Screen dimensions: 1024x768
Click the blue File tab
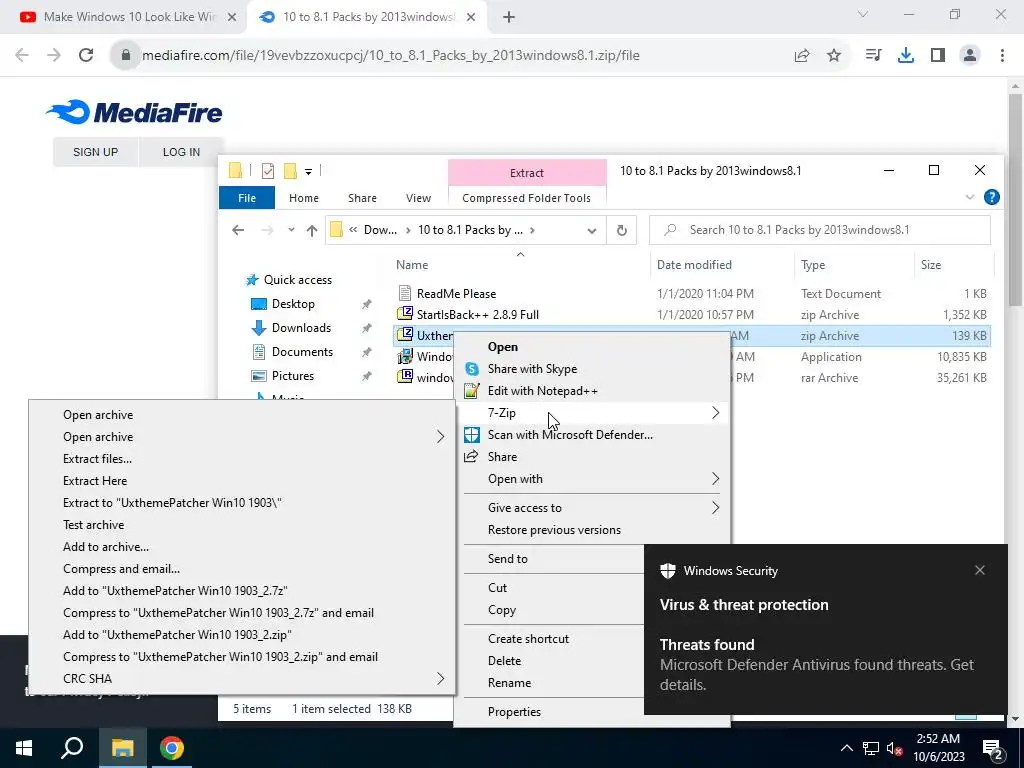point(247,198)
